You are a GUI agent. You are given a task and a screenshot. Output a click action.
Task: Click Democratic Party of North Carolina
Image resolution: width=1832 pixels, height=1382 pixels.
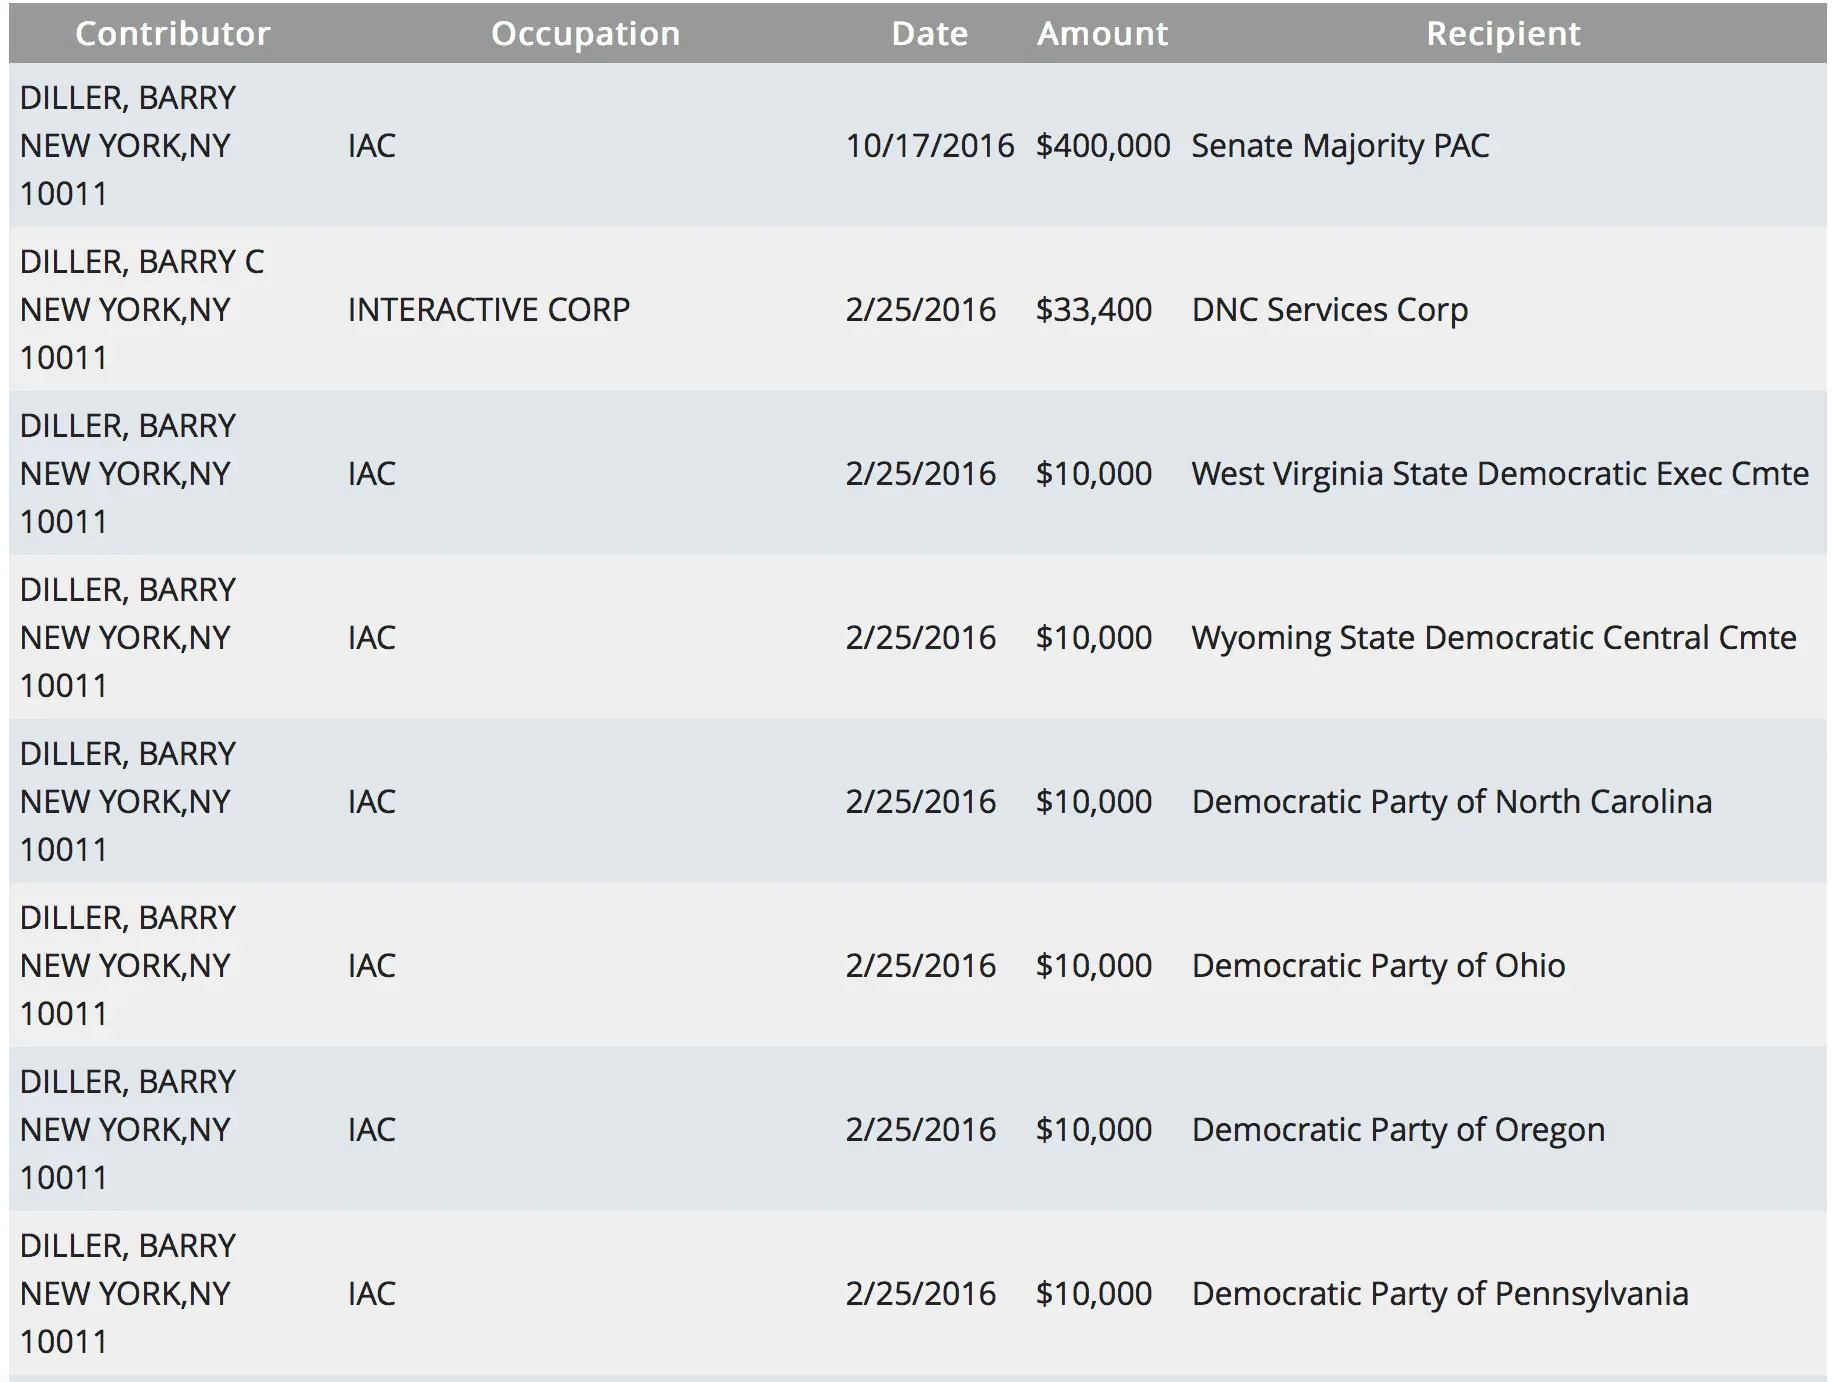pyautogui.click(x=1451, y=802)
